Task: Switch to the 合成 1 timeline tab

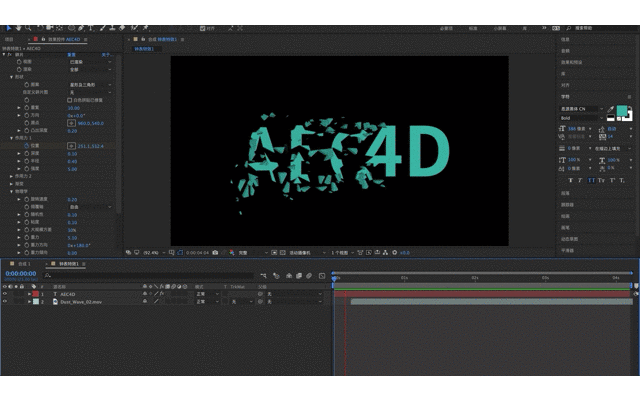Action: [x=24, y=264]
